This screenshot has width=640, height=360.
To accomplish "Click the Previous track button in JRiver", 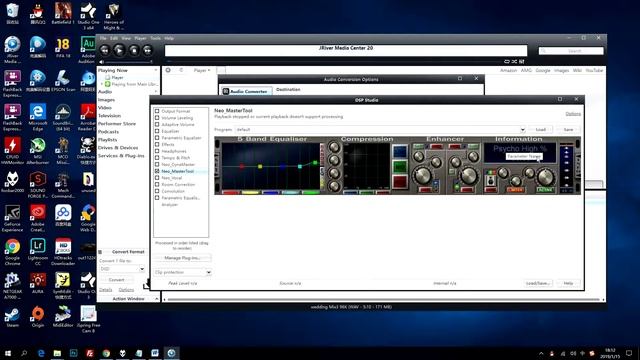I will coord(104,50).
